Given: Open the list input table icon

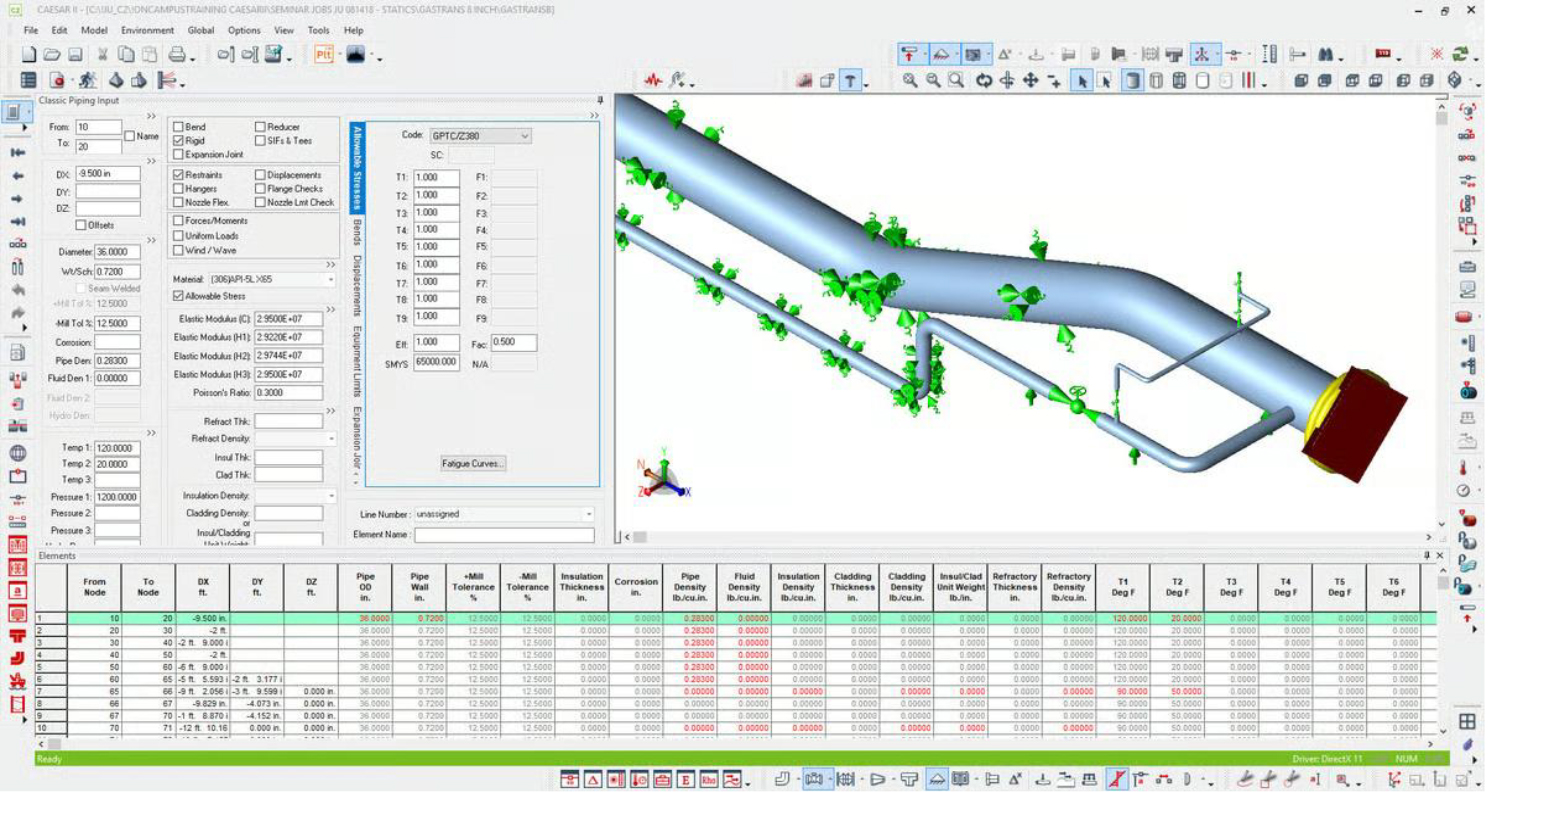Looking at the screenshot, I should click(29, 80).
